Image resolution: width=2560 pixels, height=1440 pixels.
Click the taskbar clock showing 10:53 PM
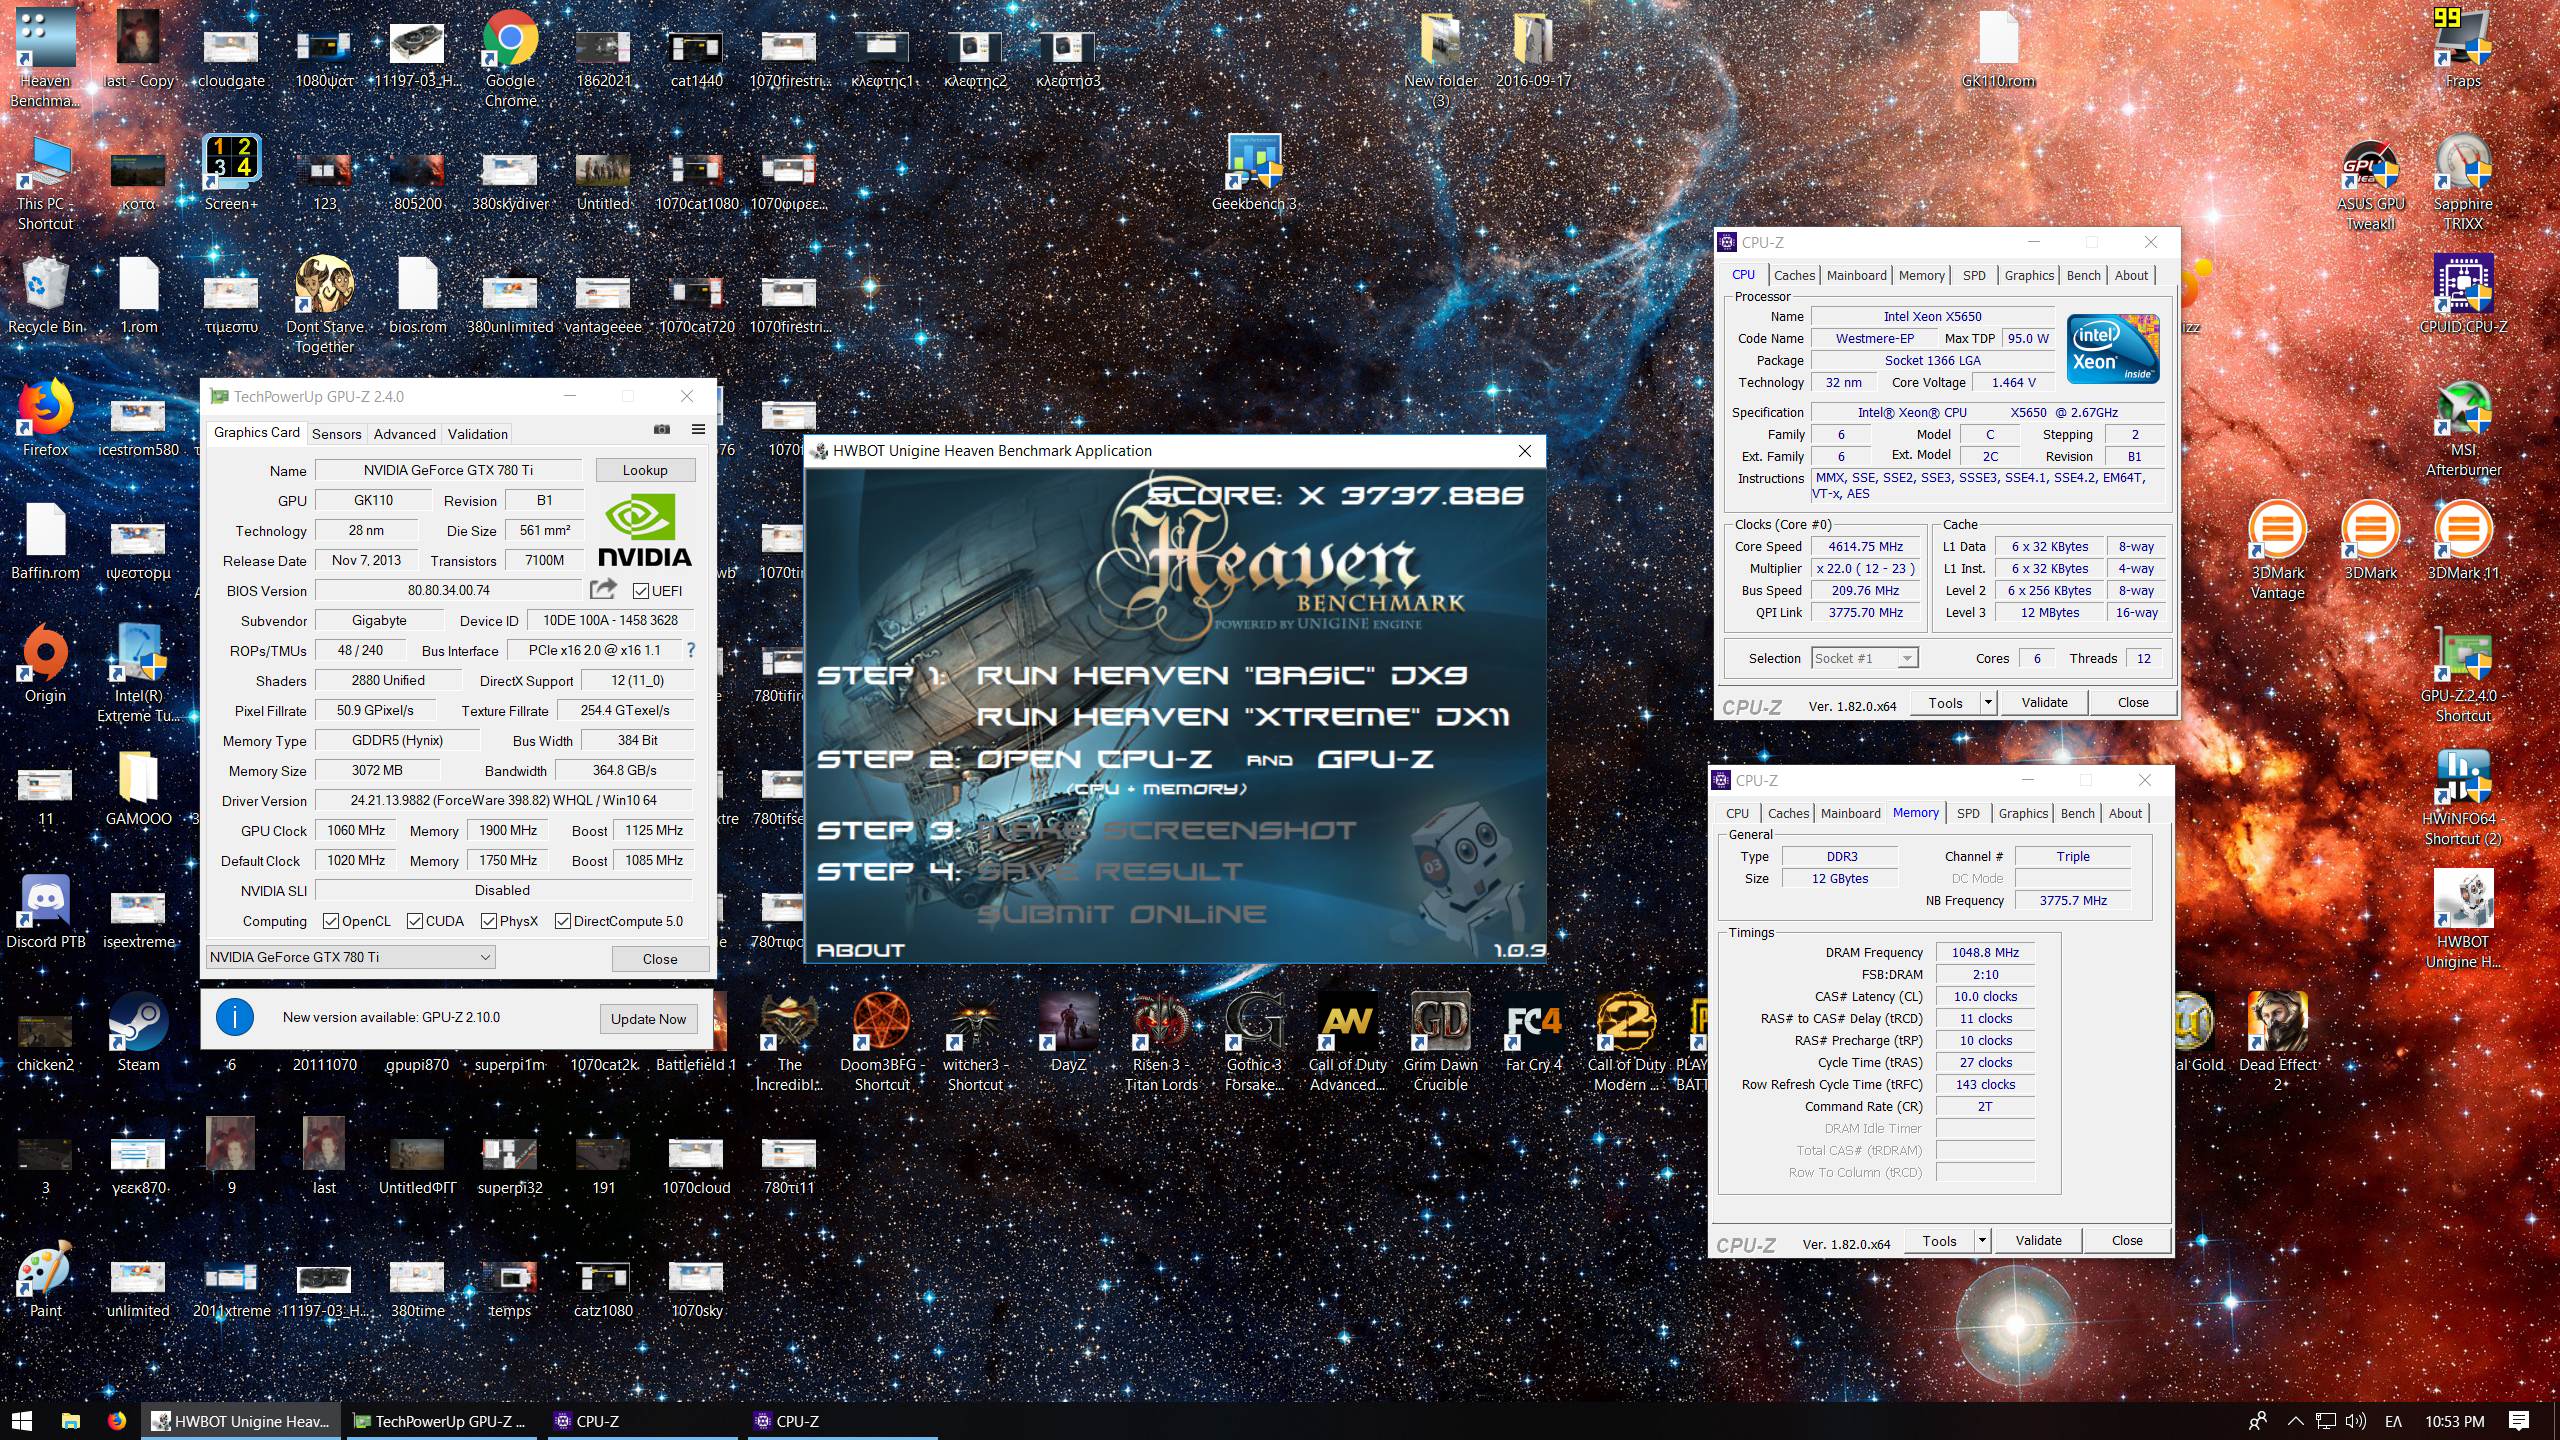click(2454, 1420)
